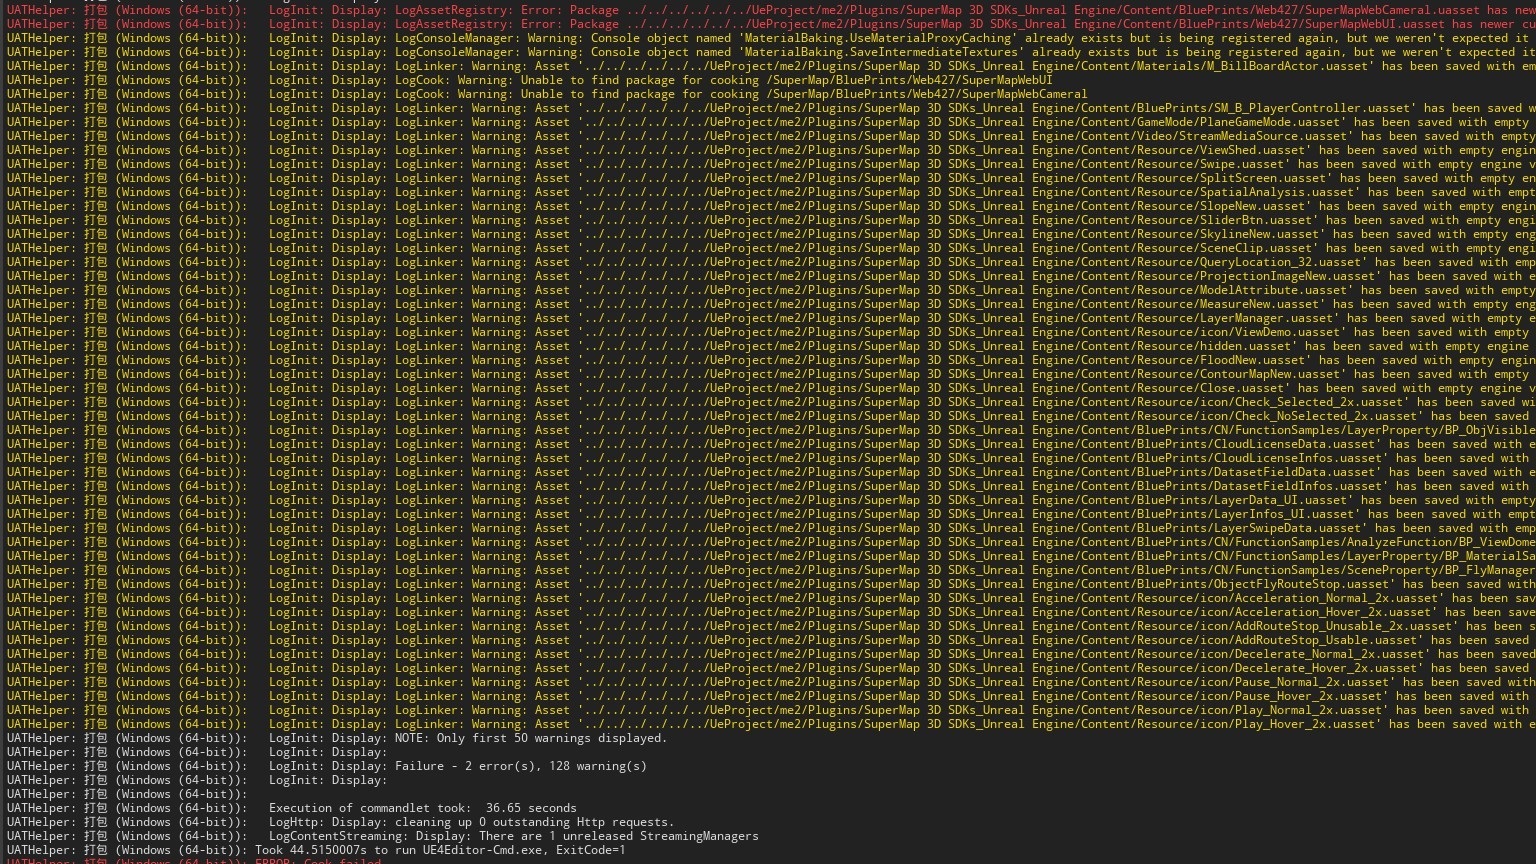Viewport: 1536px width, 864px height.
Task: Select 'Failure - 2 error(s), 128 warning(s)' line
Action: click(x=326, y=766)
